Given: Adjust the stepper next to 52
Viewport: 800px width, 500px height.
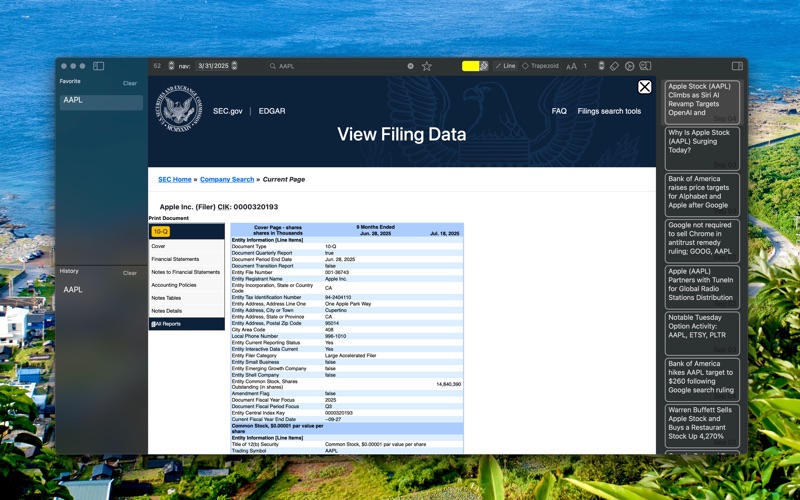Looking at the screenshot, I should (x=171, y=66).
